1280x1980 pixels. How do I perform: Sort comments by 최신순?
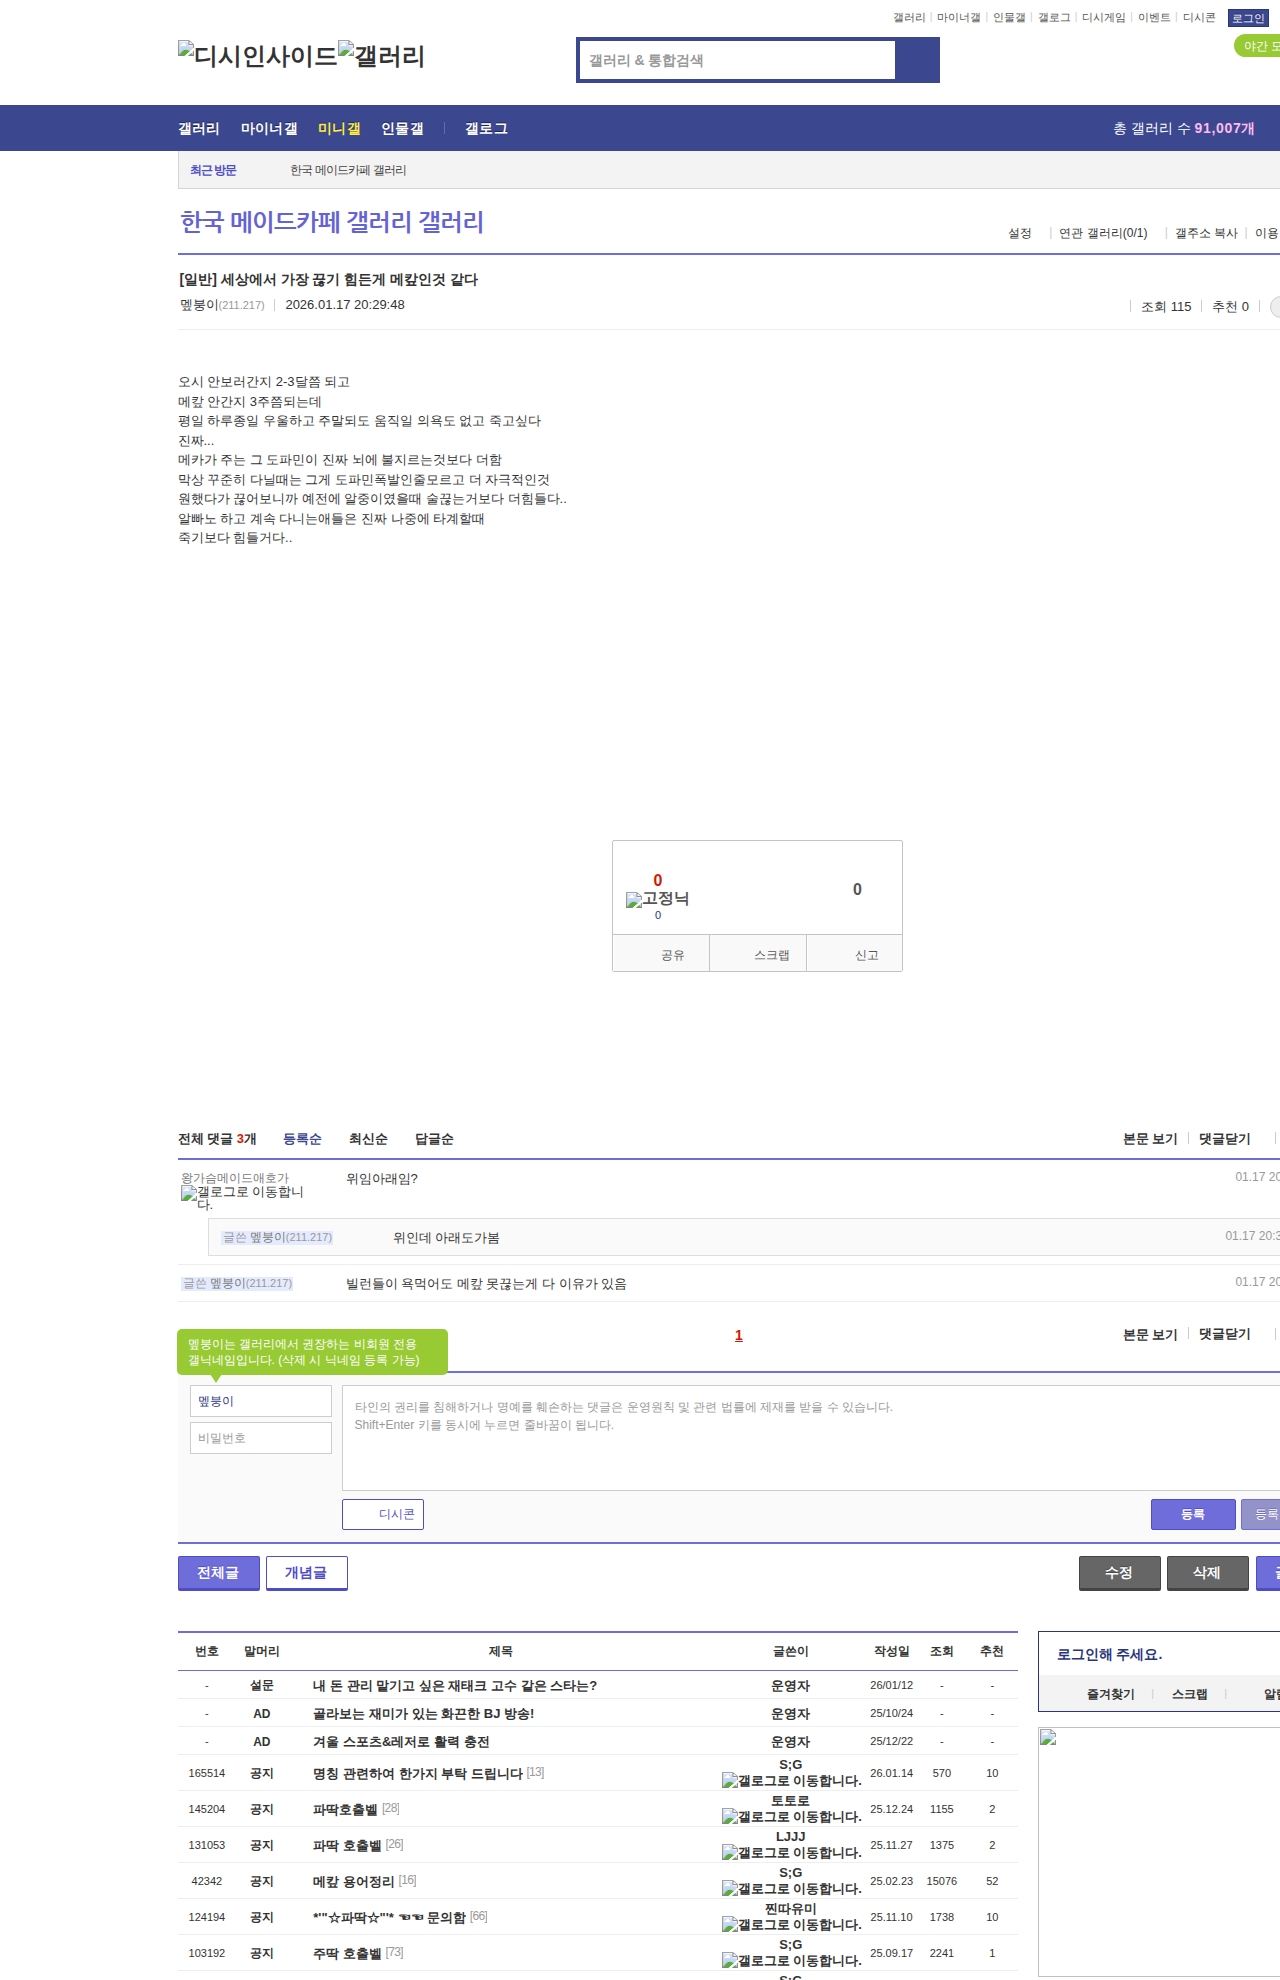368,1139
